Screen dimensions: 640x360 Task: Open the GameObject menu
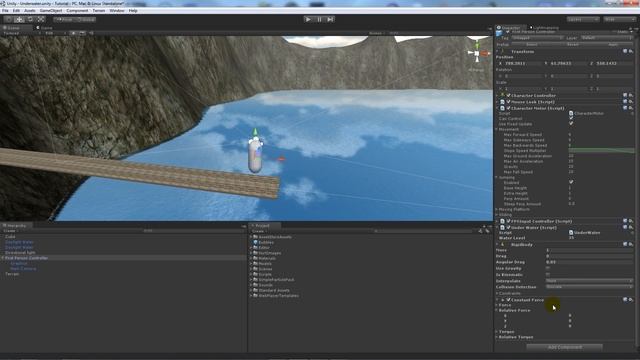point(51,11)
